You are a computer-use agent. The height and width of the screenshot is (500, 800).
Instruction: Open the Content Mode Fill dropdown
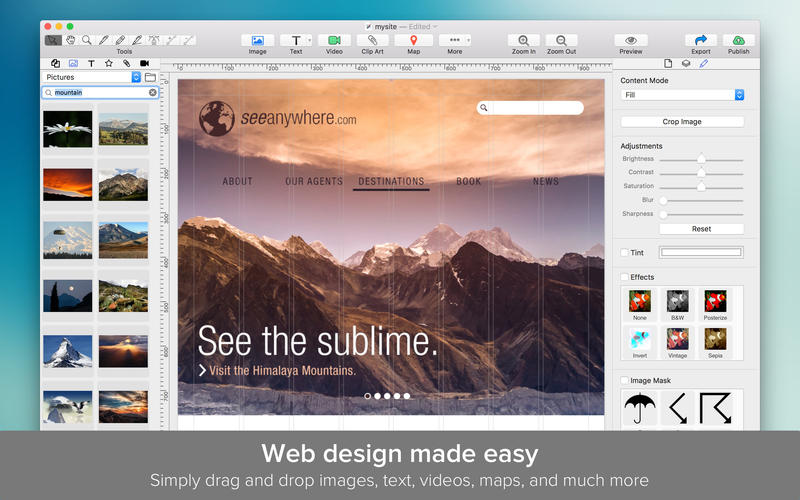pos(682,95)
